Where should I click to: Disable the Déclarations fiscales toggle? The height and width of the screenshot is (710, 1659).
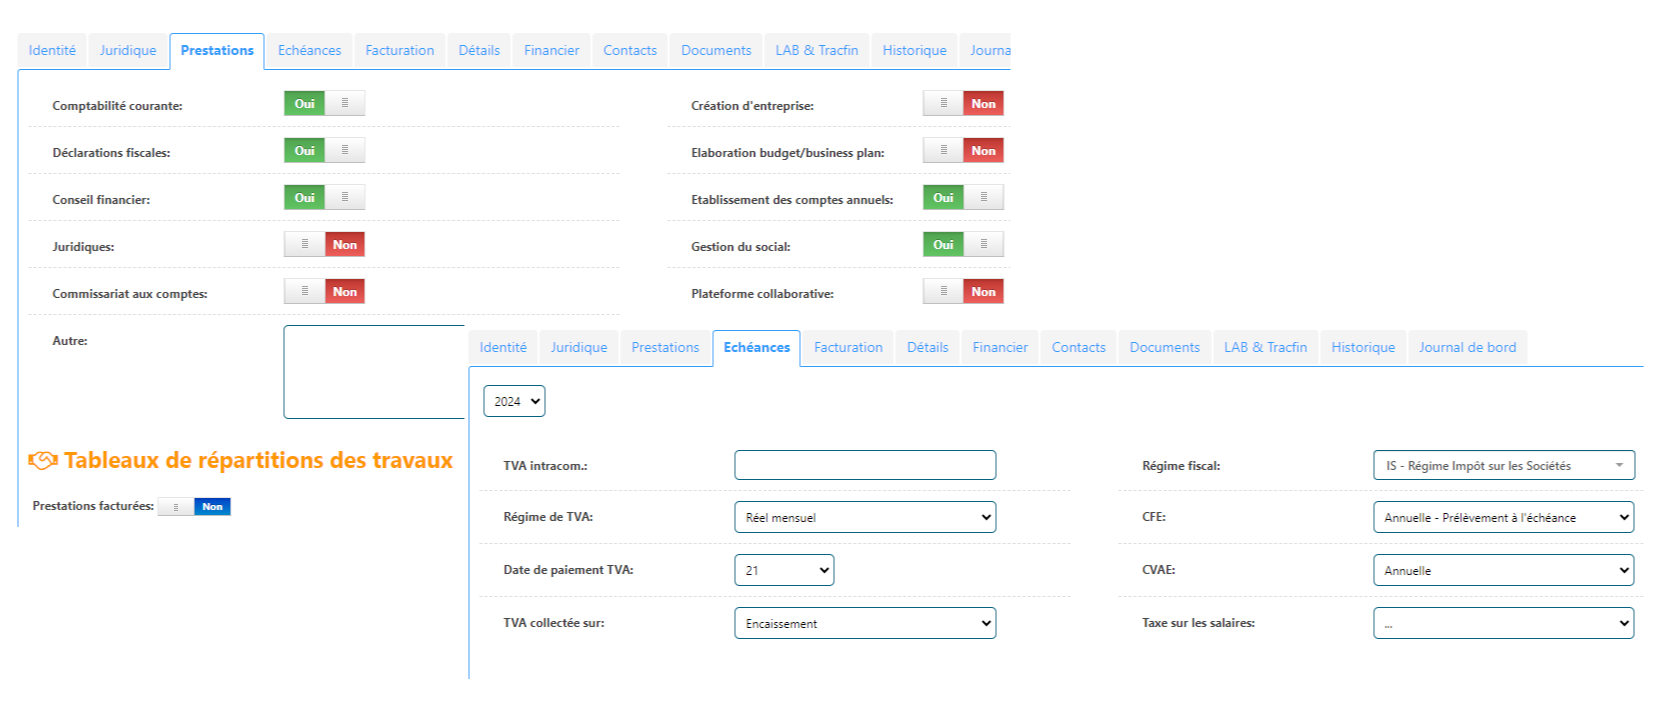pos(324,151)
